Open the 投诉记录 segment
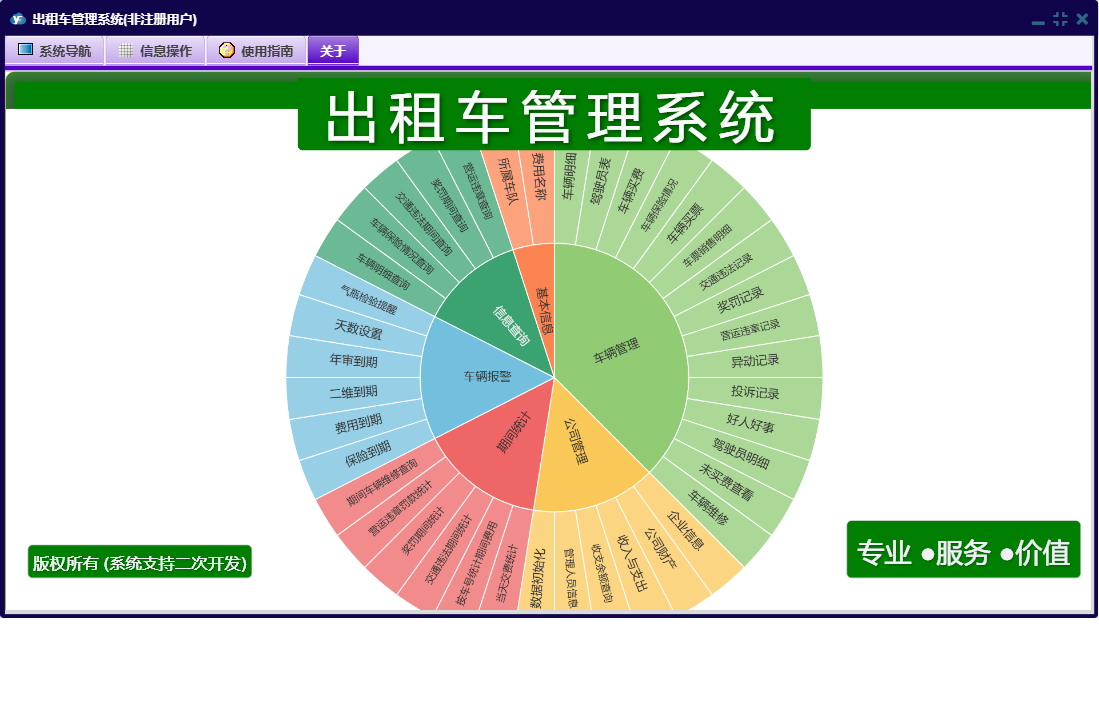The width and height of the screenshot is (1099, 723). [755, 392]
